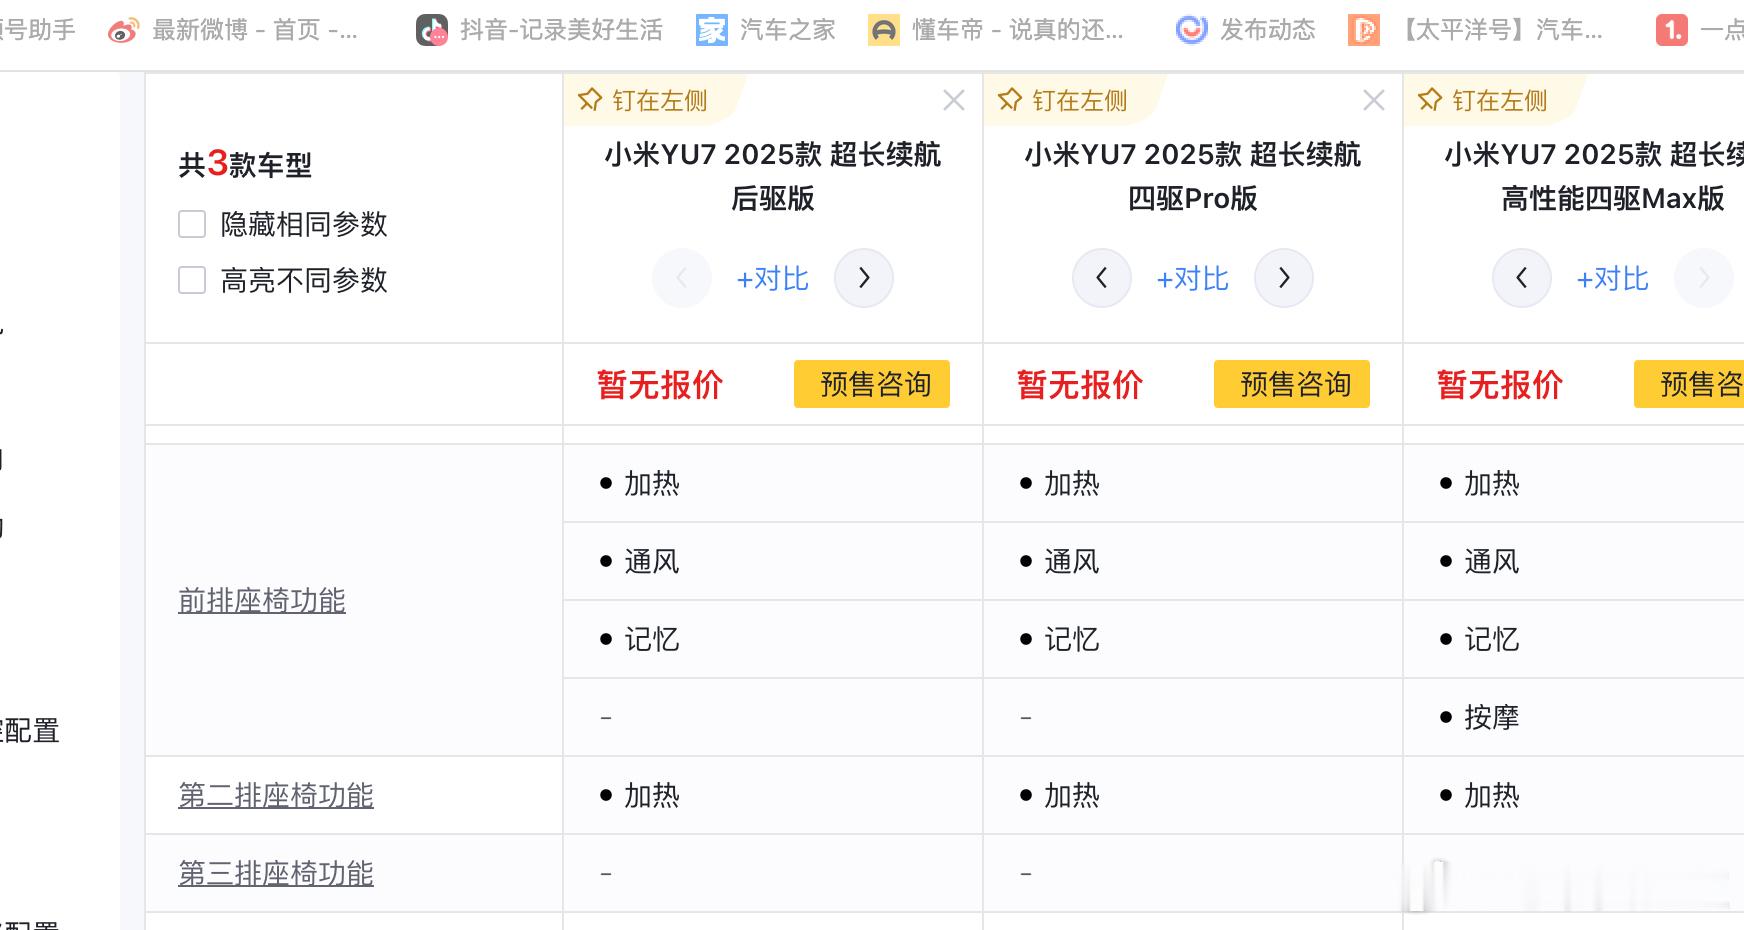Click 预售咨询 button for Max版
The width and height of the screenshot is (1744, 930).
(x=1689, y=384)
